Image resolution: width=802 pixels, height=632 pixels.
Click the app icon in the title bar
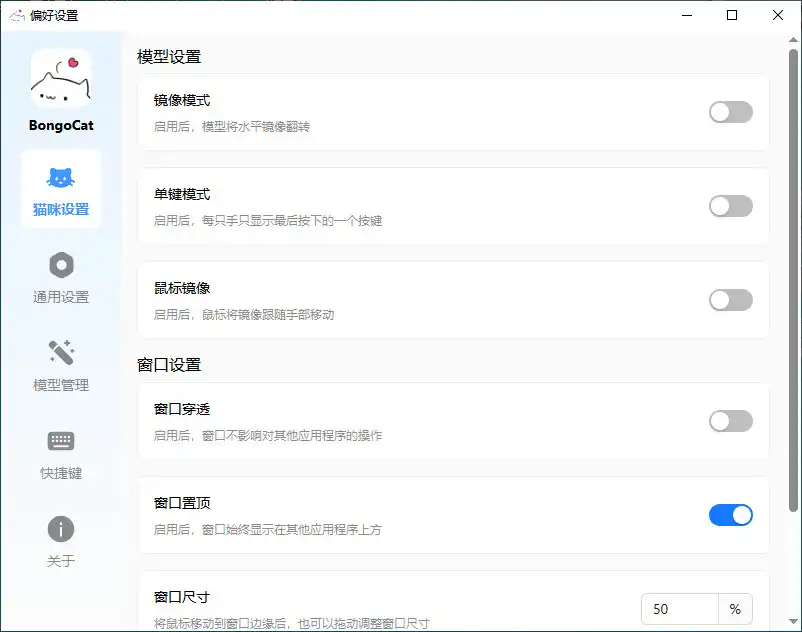click(17, 15)
